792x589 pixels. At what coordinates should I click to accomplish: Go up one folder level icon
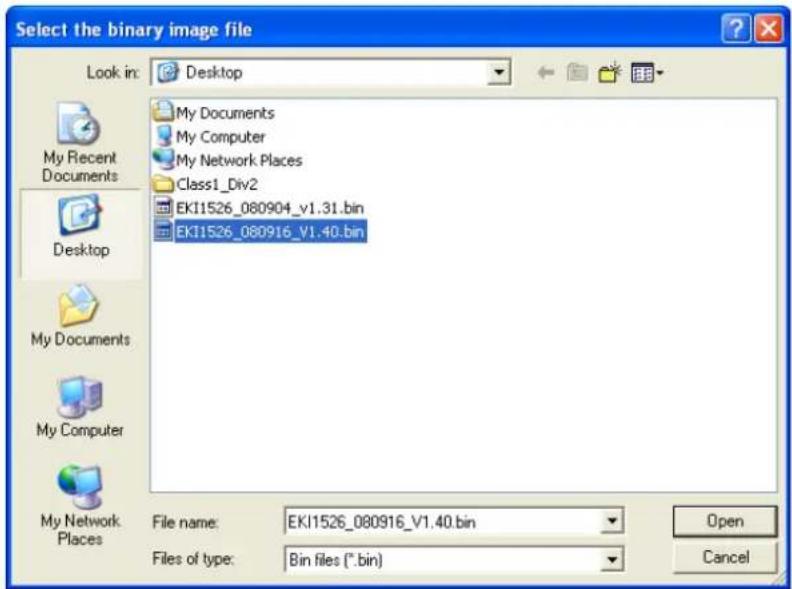pyautogui.click(x=577, y=73)
